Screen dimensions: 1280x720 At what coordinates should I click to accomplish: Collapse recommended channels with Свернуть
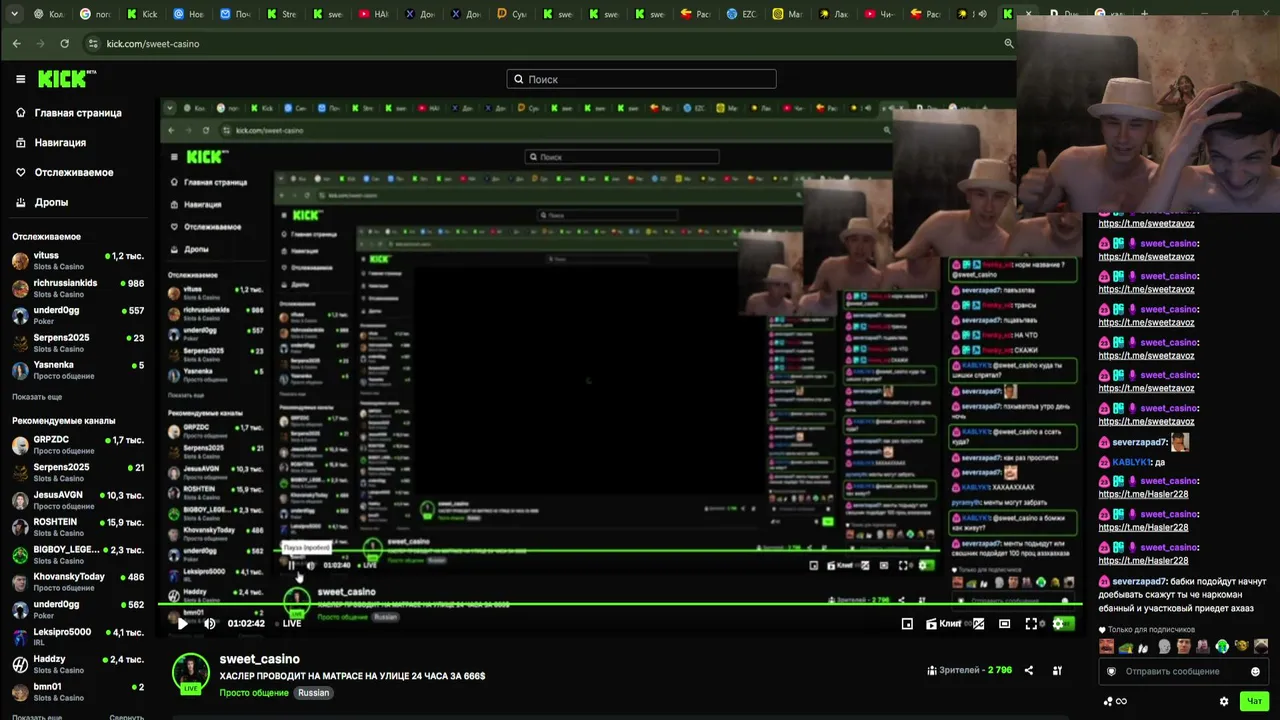pyautogui.click(x=126, y=716)
